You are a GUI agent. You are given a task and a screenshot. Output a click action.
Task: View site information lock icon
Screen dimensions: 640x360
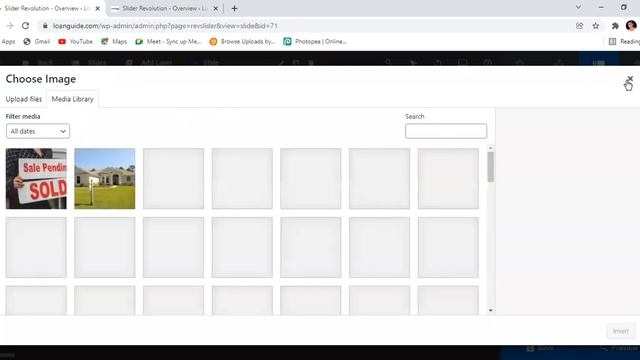45,26
